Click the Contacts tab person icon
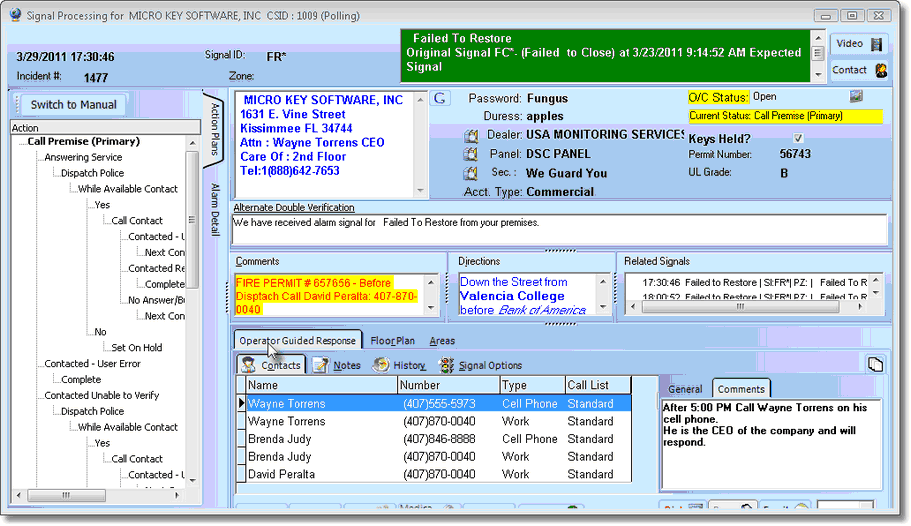This screenshot has height=526, width=911. [x=249, y=365]
